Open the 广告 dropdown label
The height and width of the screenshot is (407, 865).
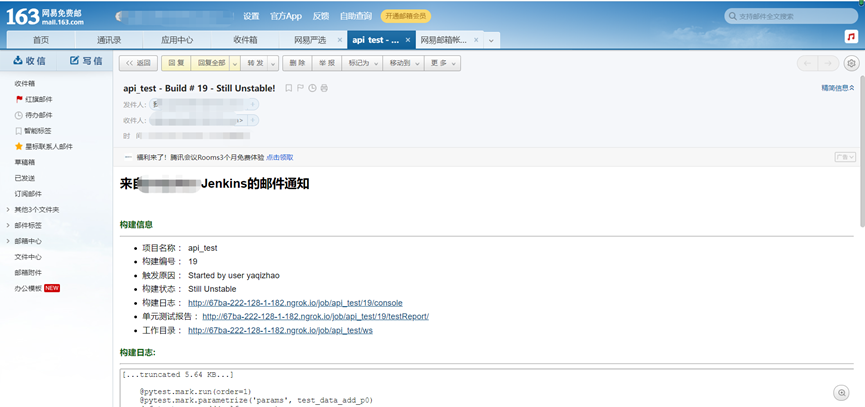tap(845, 157)
